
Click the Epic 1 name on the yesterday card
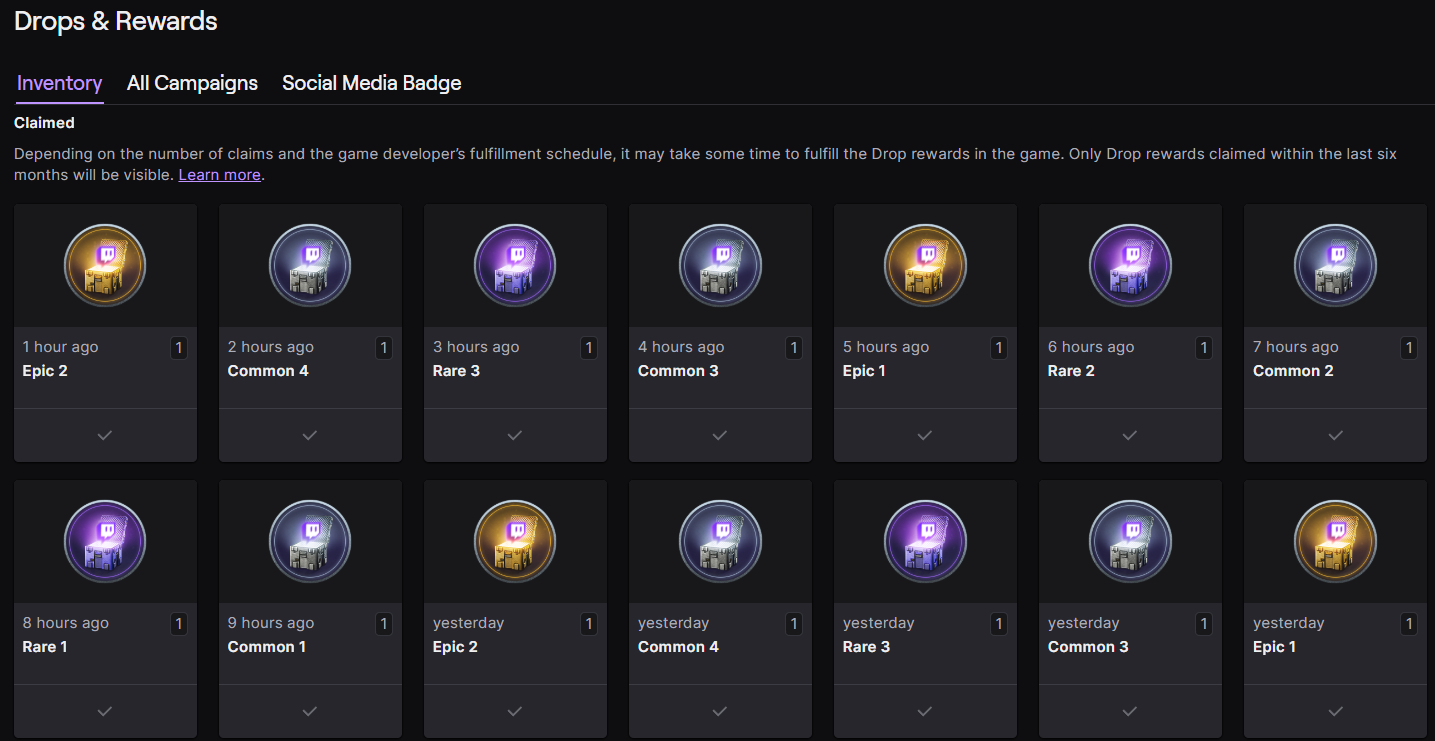click(1275, 647)
